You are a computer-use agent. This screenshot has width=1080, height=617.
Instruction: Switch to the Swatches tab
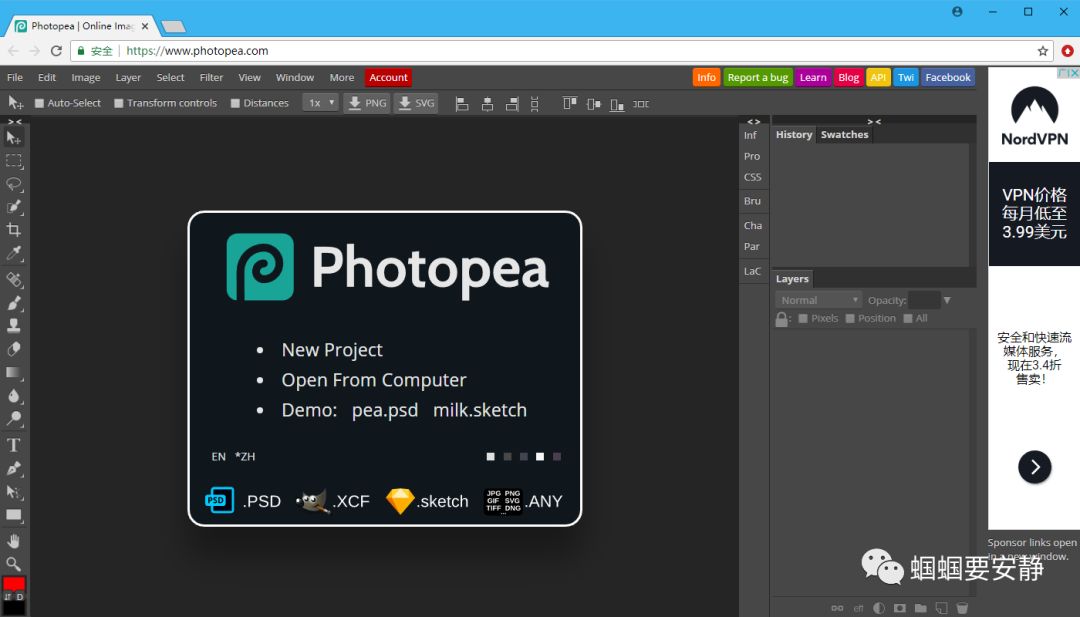pos(845,134)
